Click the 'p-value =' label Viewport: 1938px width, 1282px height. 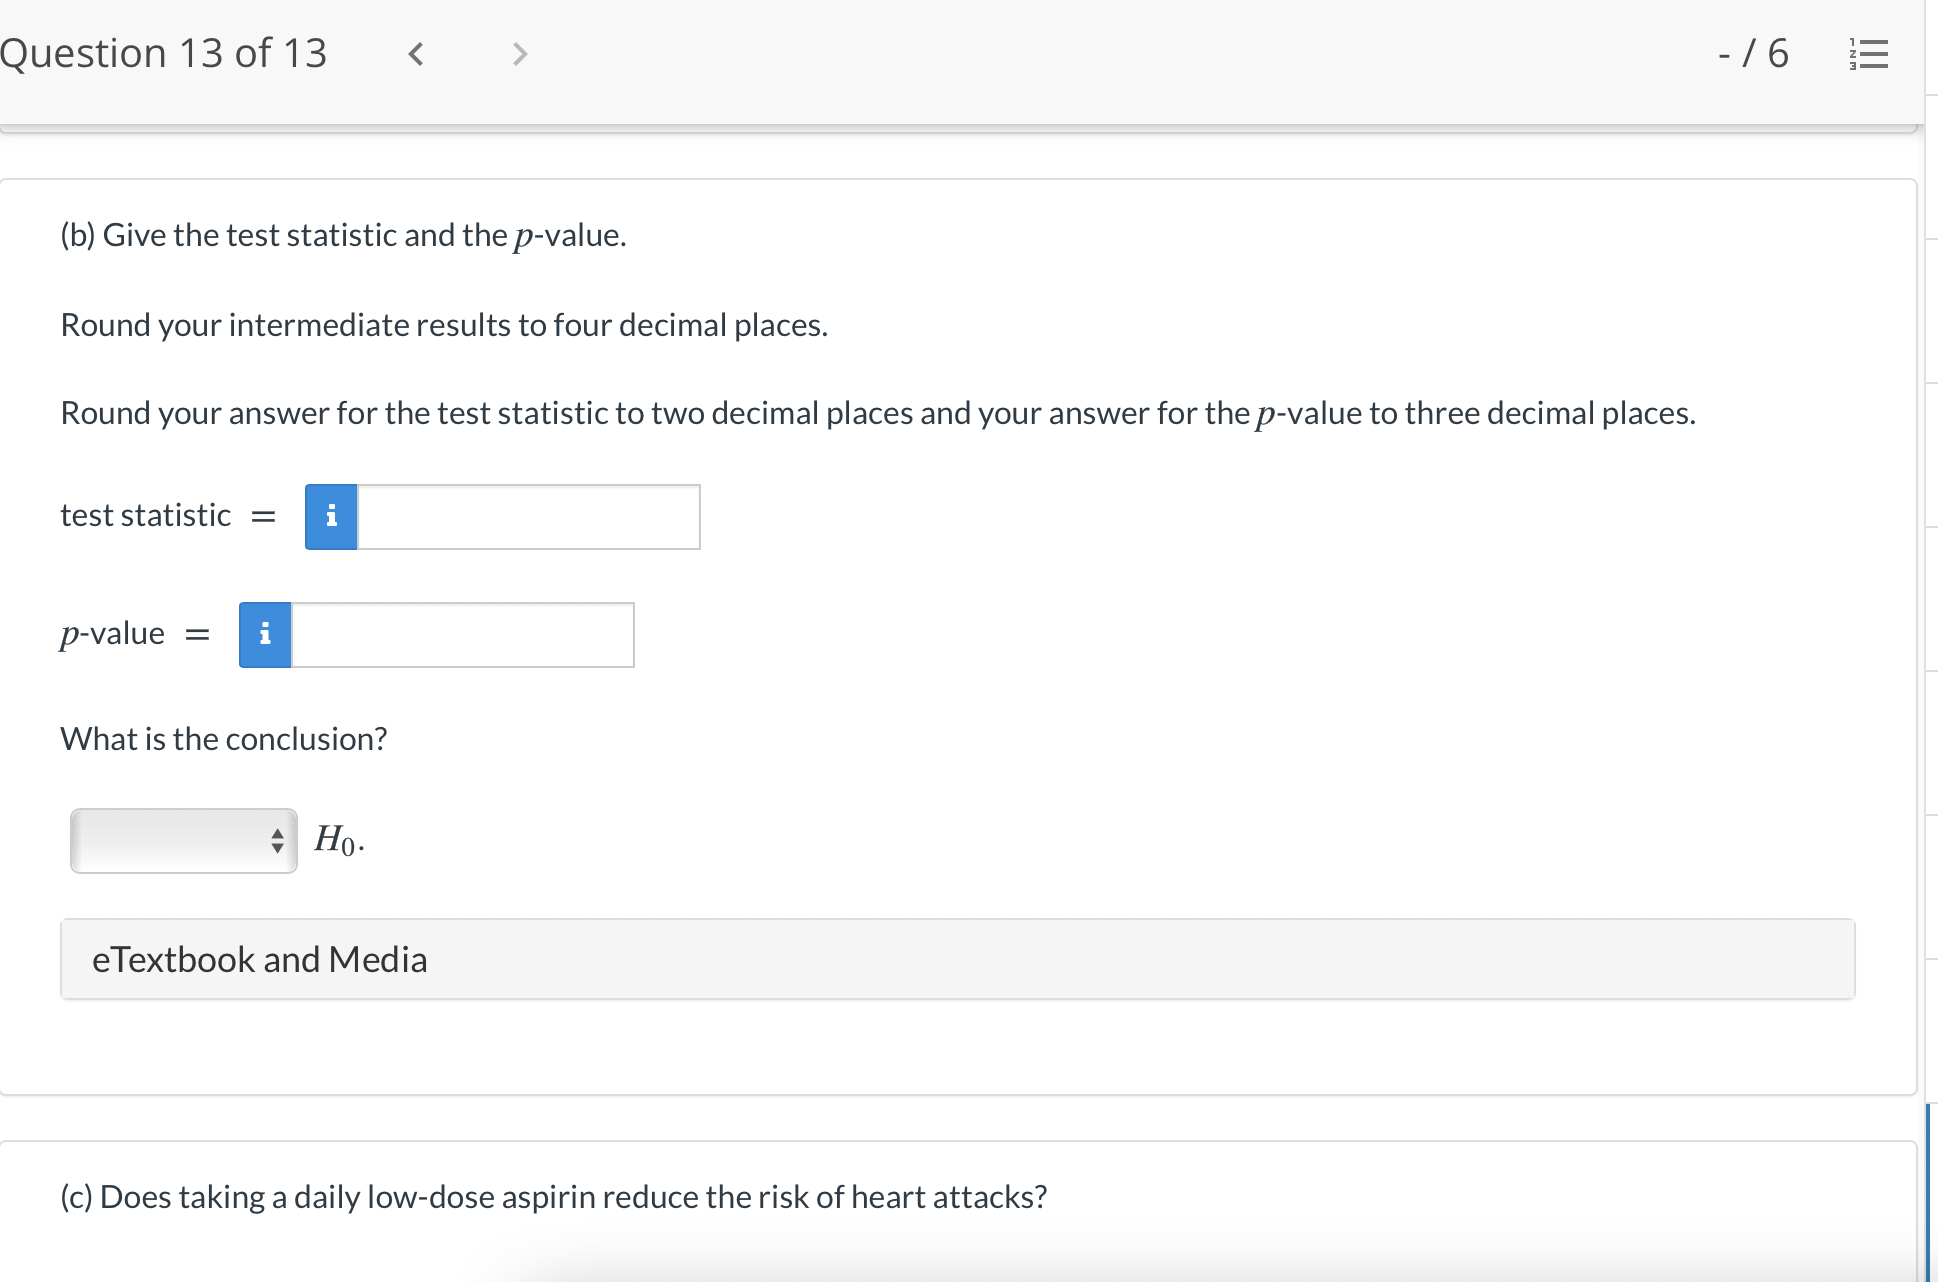pyautogui.click(x=113, y=634)
